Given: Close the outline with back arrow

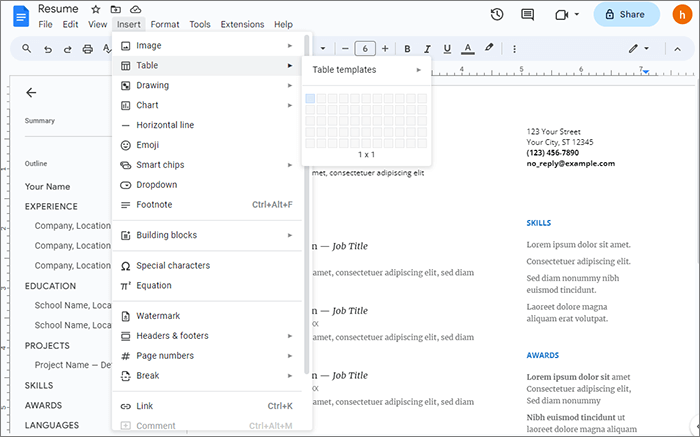Looking at the screenshot, I should point(31,92).
